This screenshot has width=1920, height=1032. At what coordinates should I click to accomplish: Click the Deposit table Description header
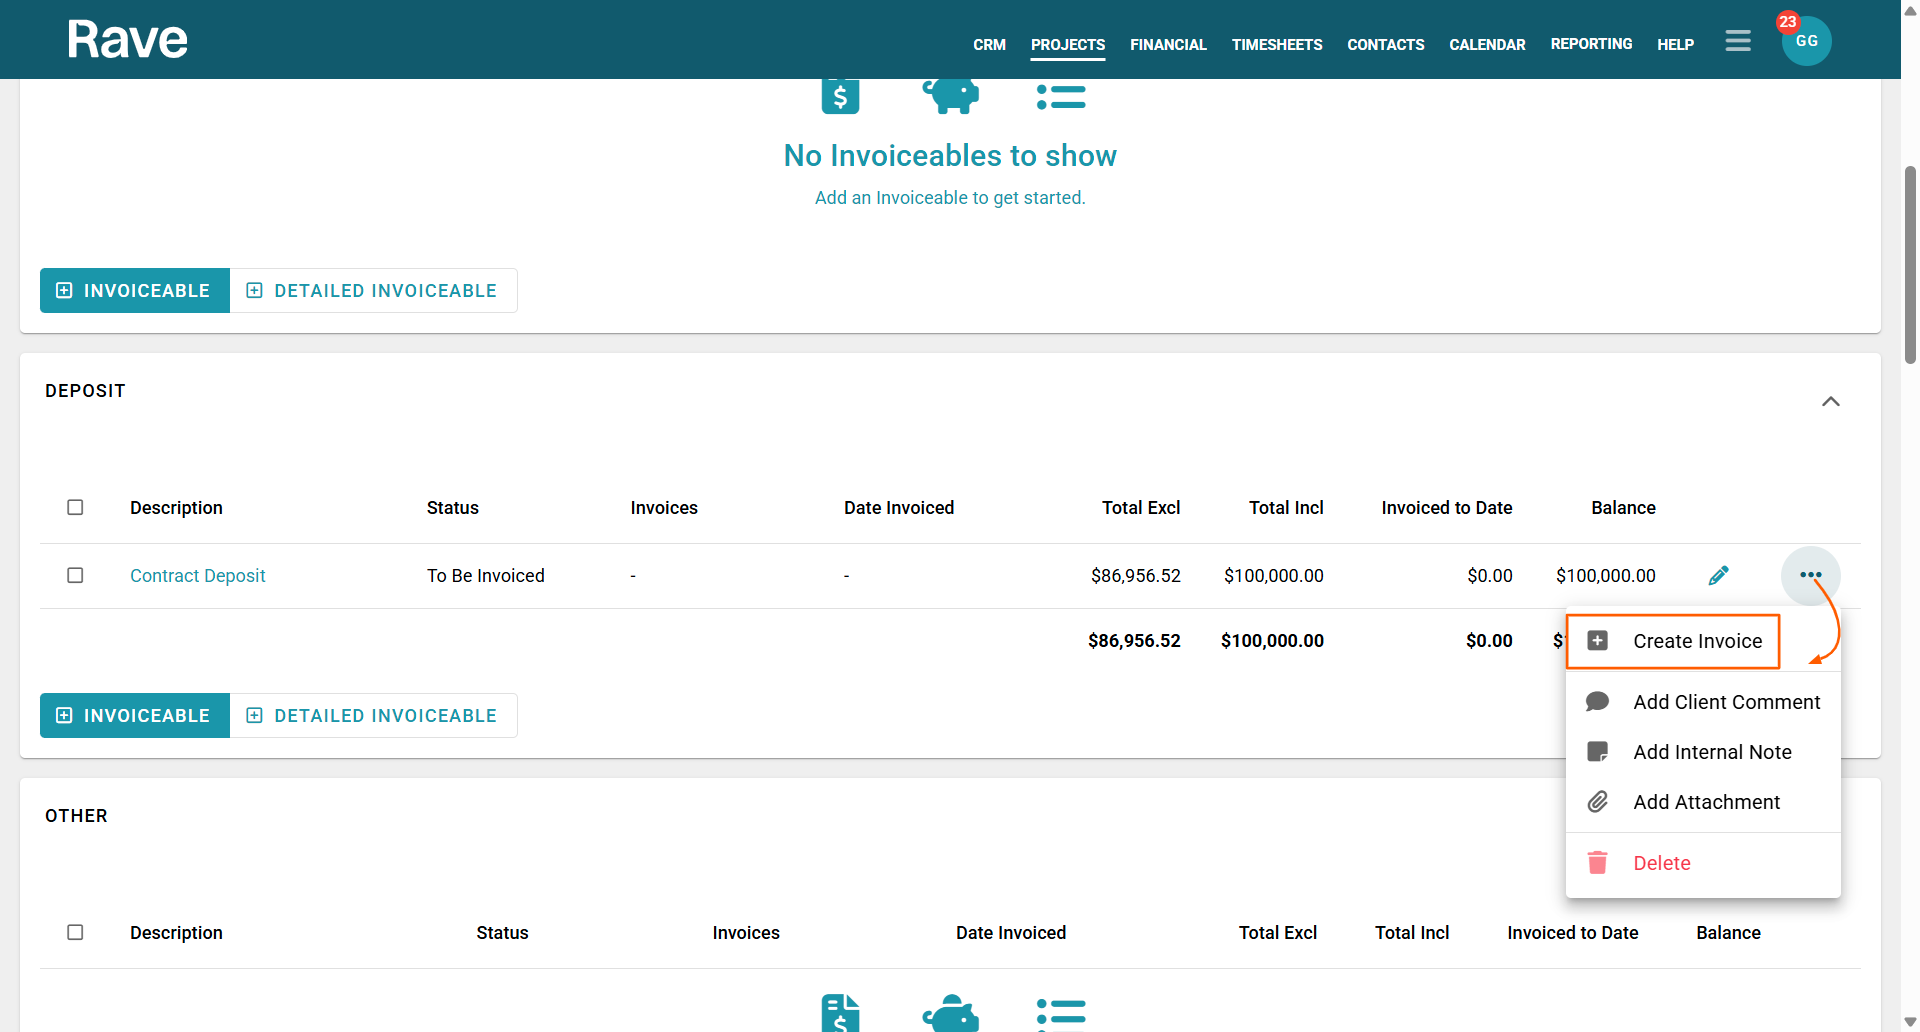tap(176, 507)
